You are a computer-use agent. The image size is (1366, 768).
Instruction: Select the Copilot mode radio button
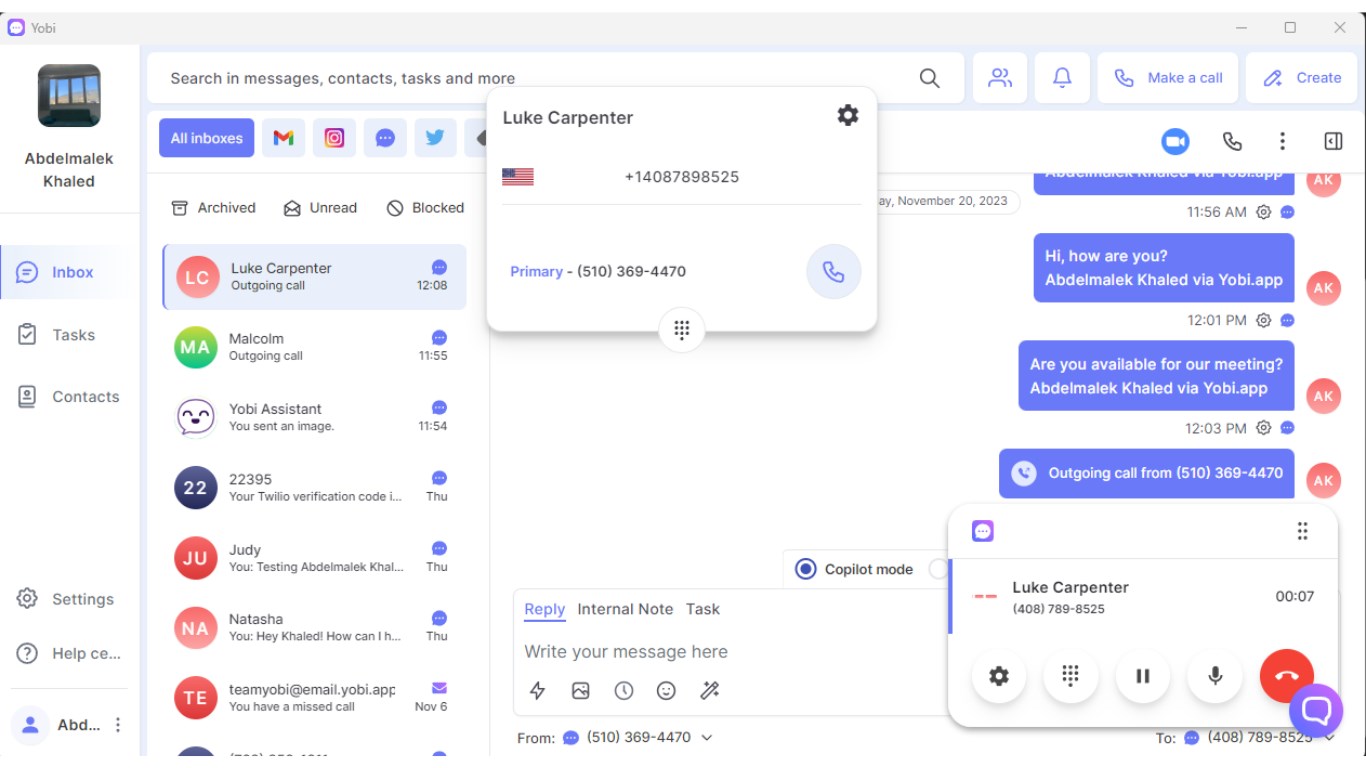tap(805, 569)
